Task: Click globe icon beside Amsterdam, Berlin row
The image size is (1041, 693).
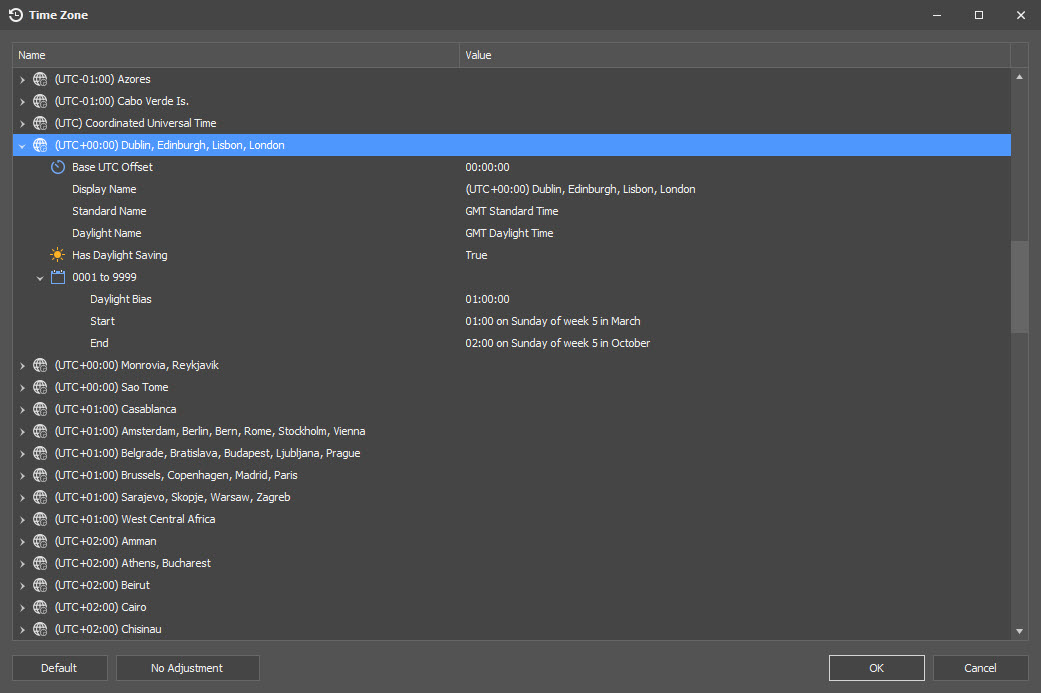Action: click(x=40, y=431)
